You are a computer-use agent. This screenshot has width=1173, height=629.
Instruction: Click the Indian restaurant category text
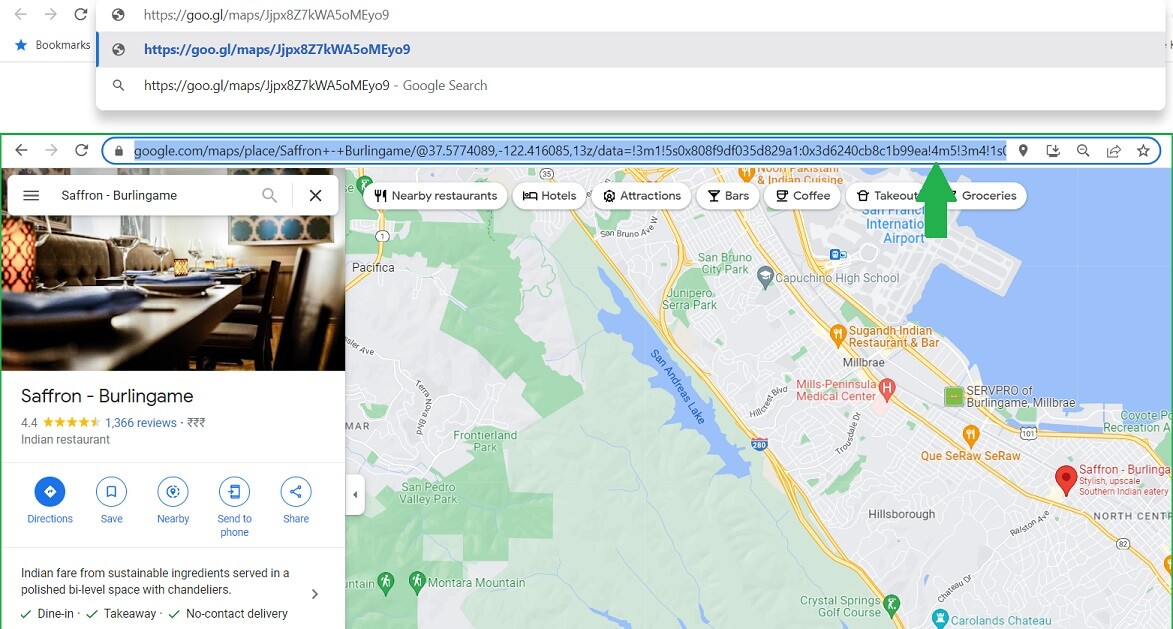point(65,440)
